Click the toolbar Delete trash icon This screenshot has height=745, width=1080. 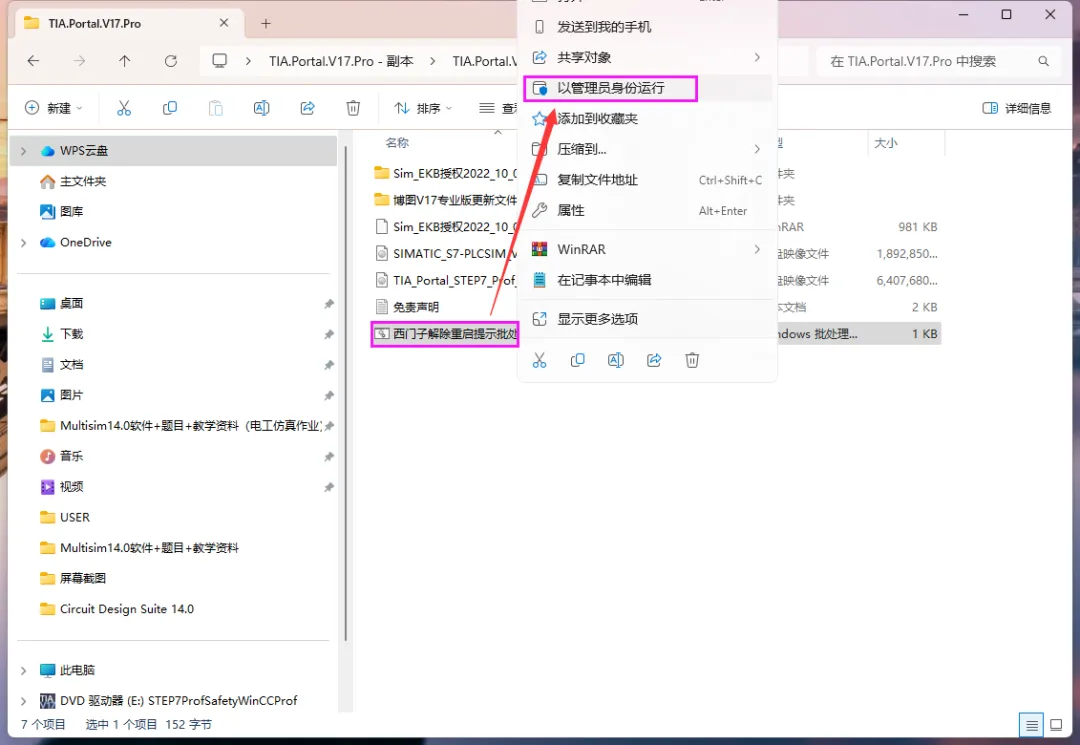(353, 108)
